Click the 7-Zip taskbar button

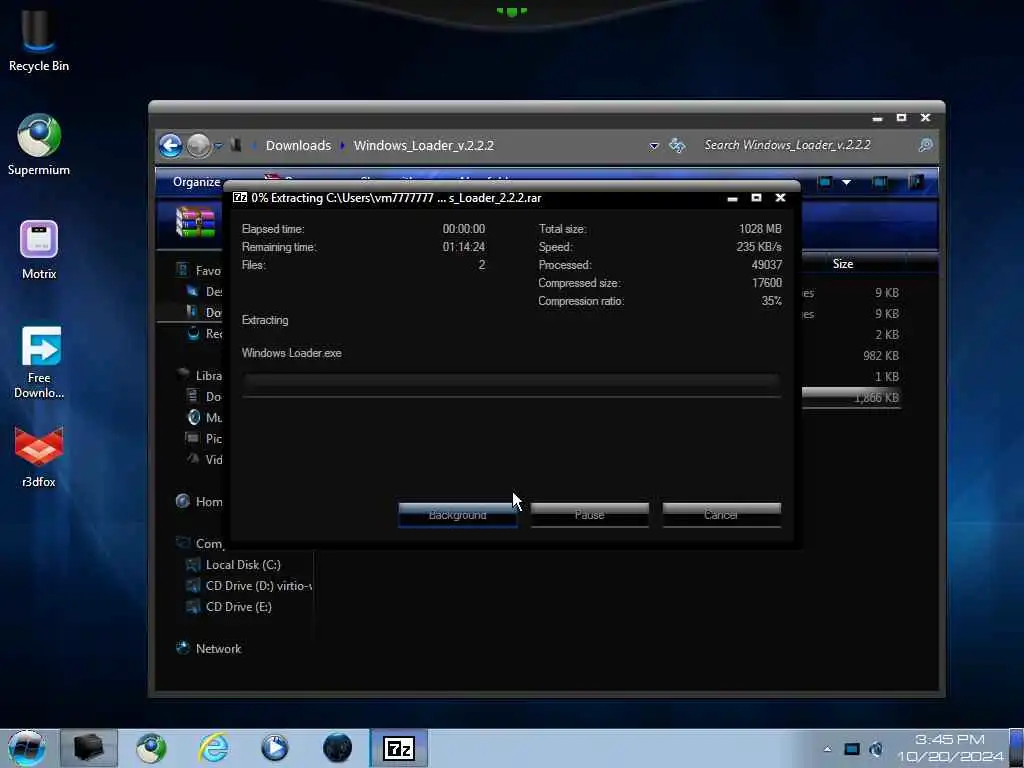(399, 748)
